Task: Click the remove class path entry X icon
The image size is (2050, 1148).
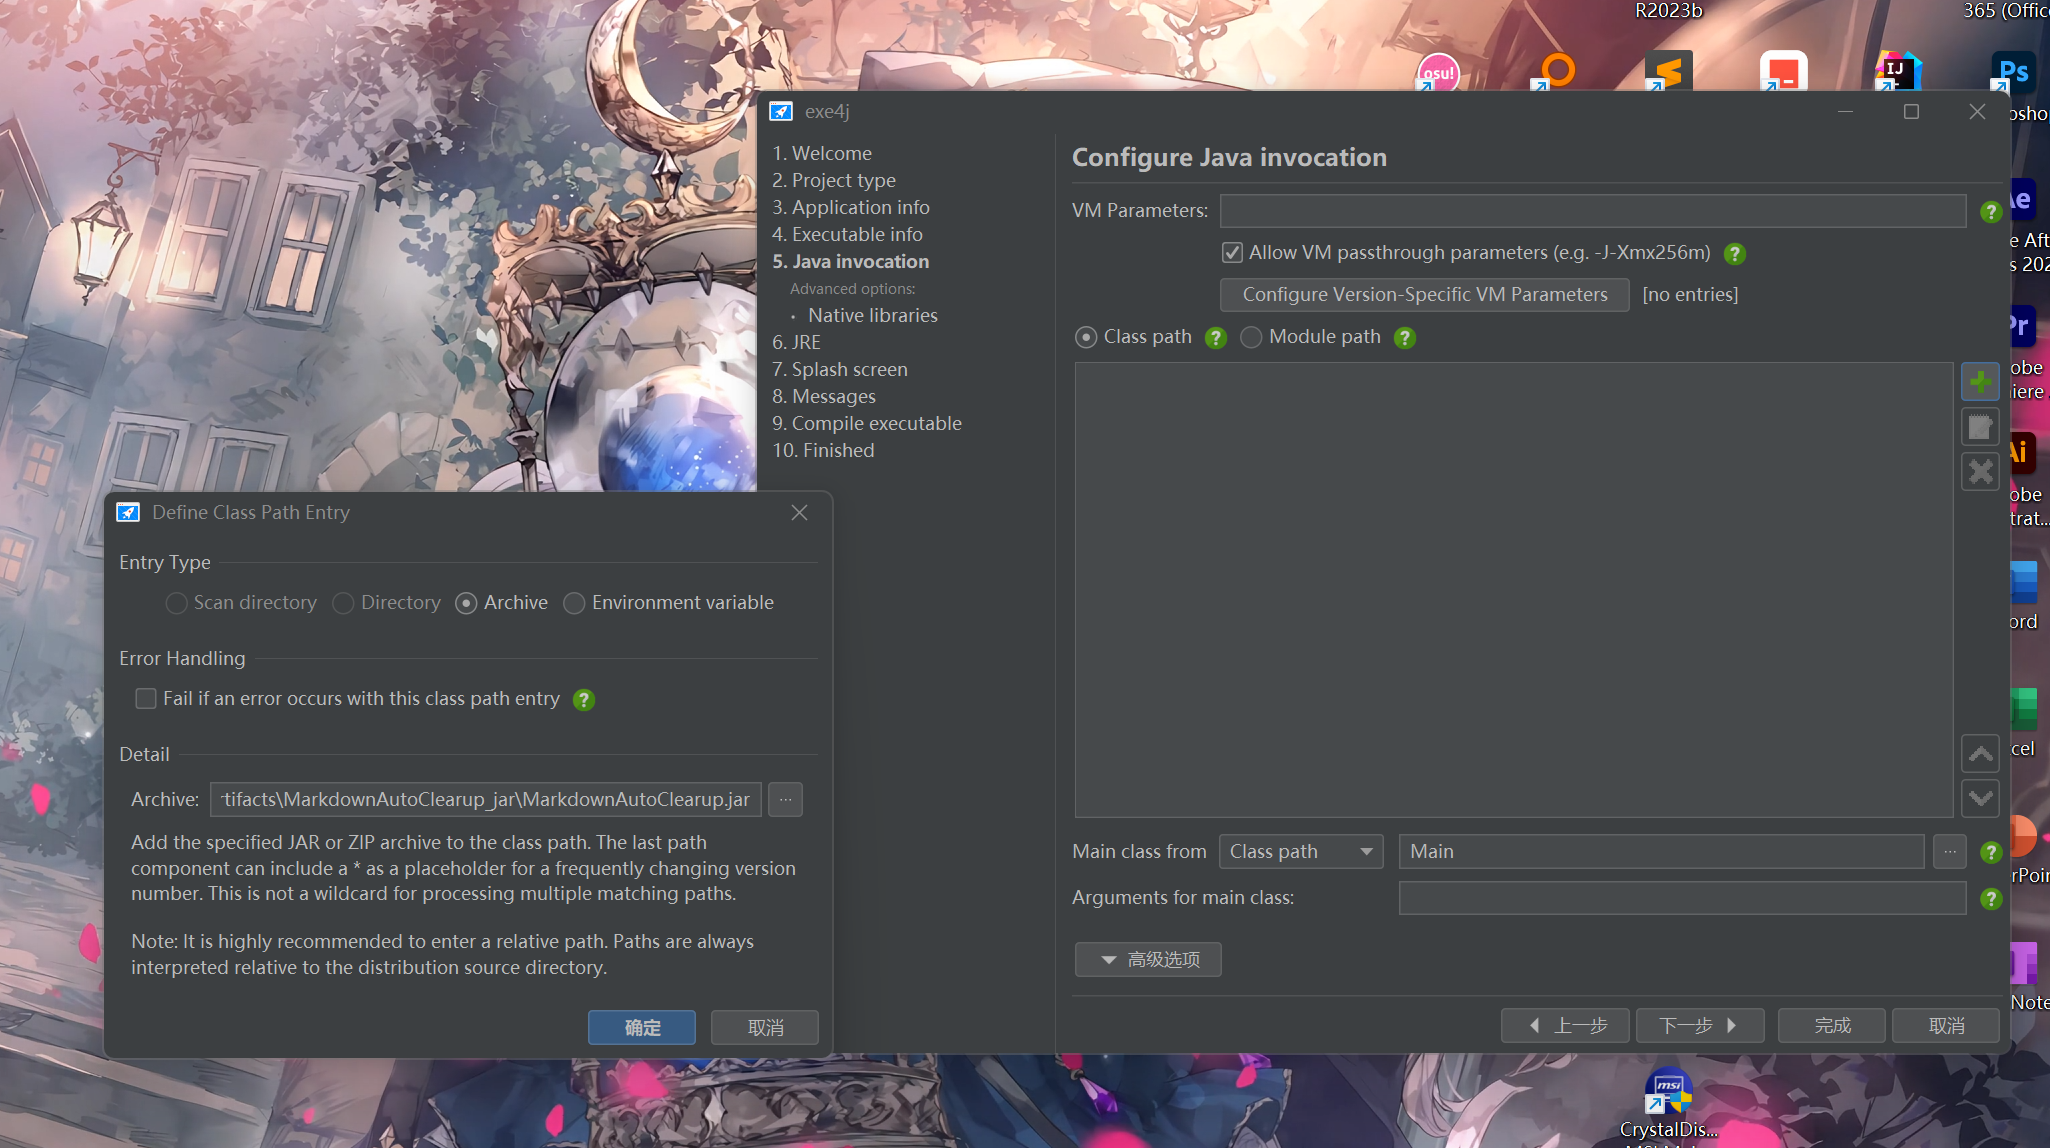Action: point(1980,472)
